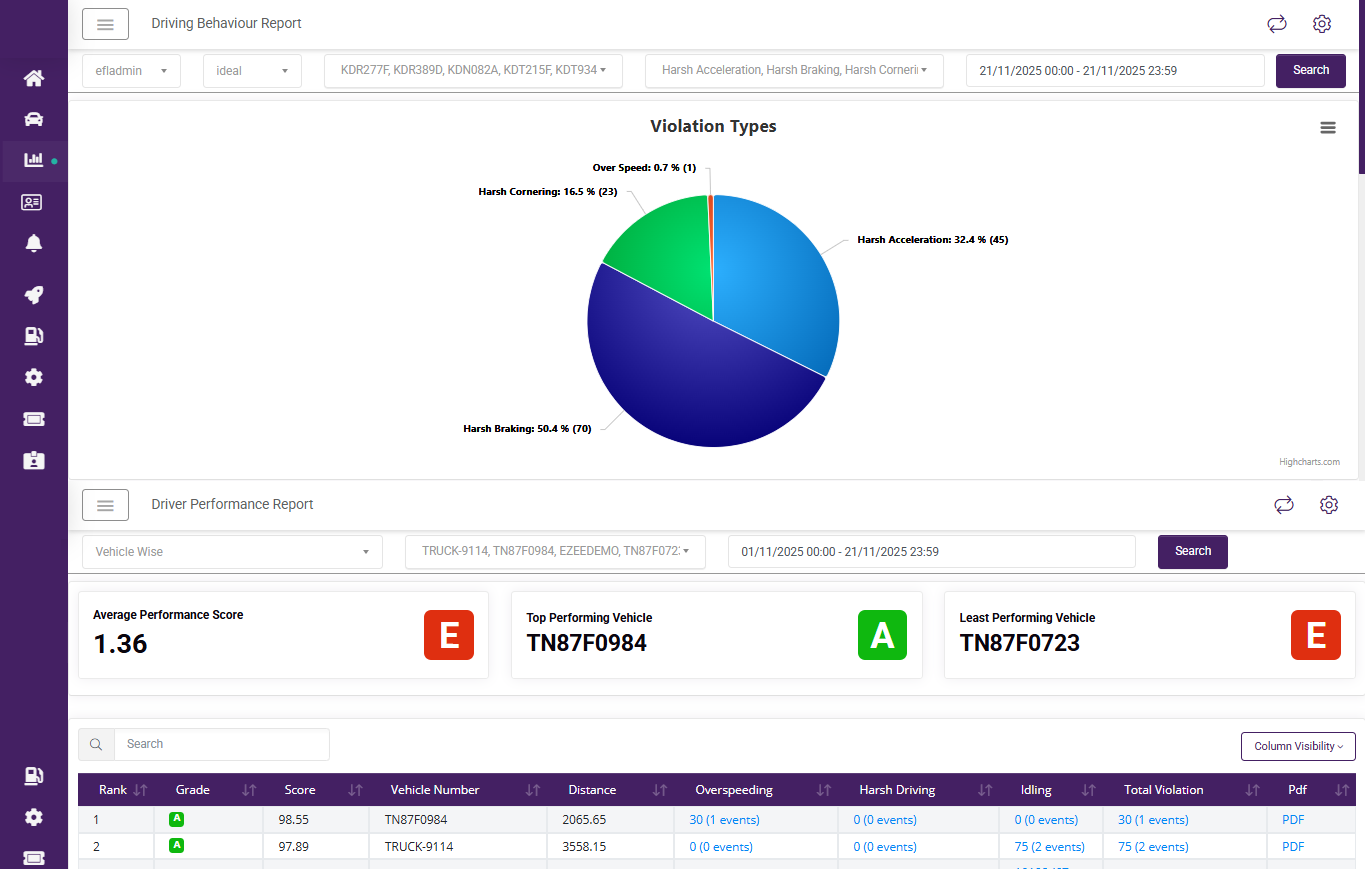The image size is (1365, 869).
Task: Open the car (vehicles) sidebar icon
Action: point(34,119)
